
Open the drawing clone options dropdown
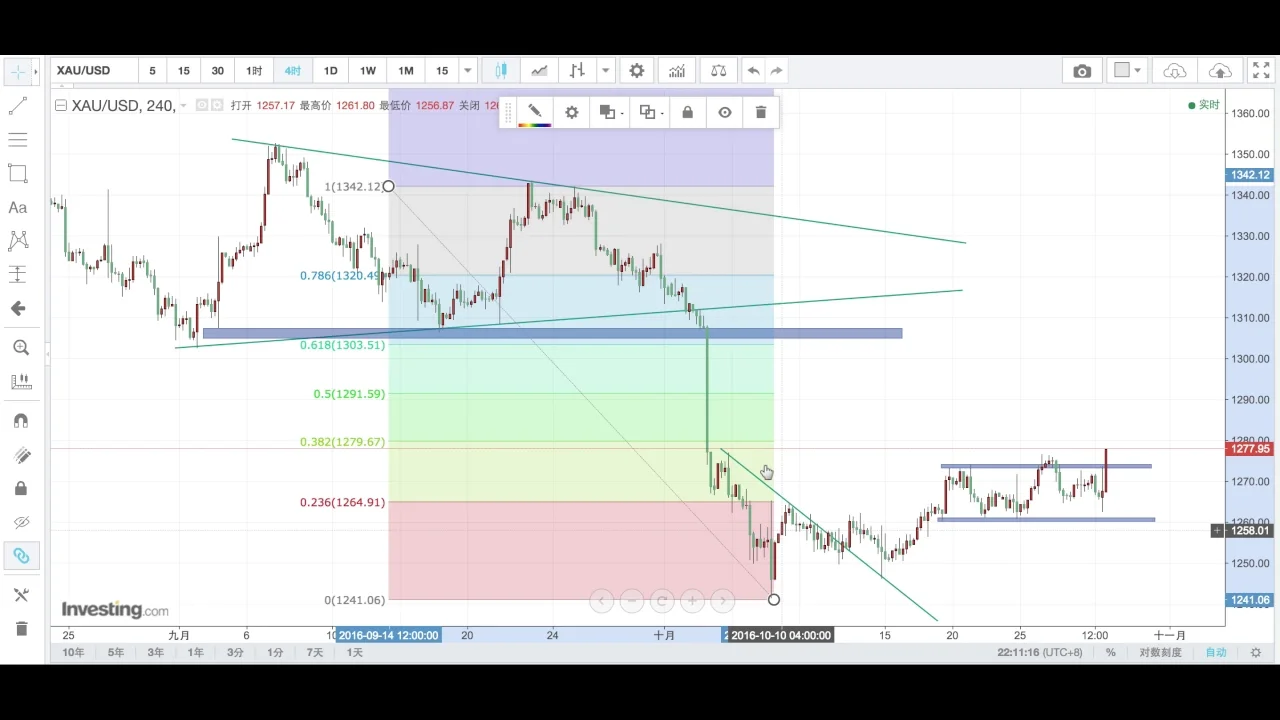point(649,113)
